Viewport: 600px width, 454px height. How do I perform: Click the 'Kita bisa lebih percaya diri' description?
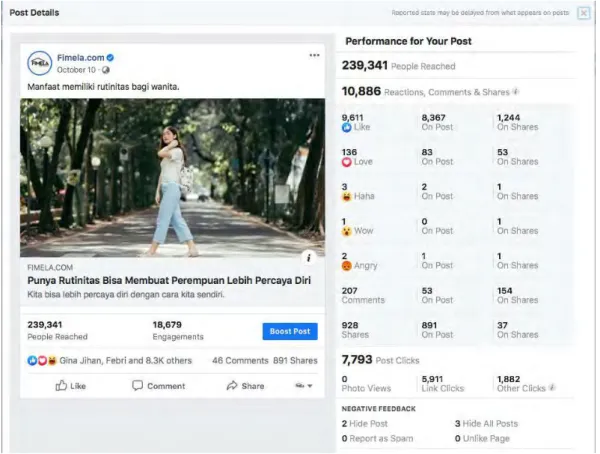[x=126, y=295]
